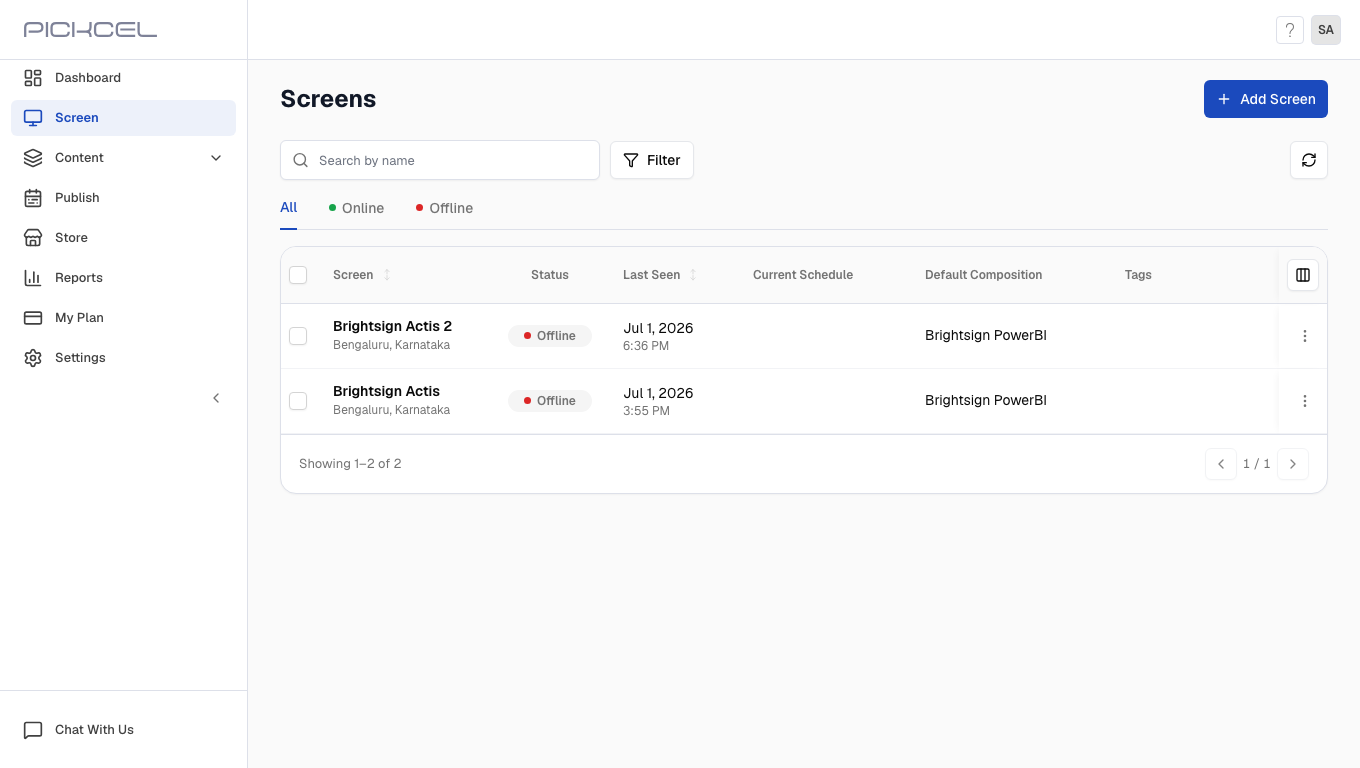The image size is (1360, 768).
Task: Click the Tags column header
Action: coord(1138,275)
